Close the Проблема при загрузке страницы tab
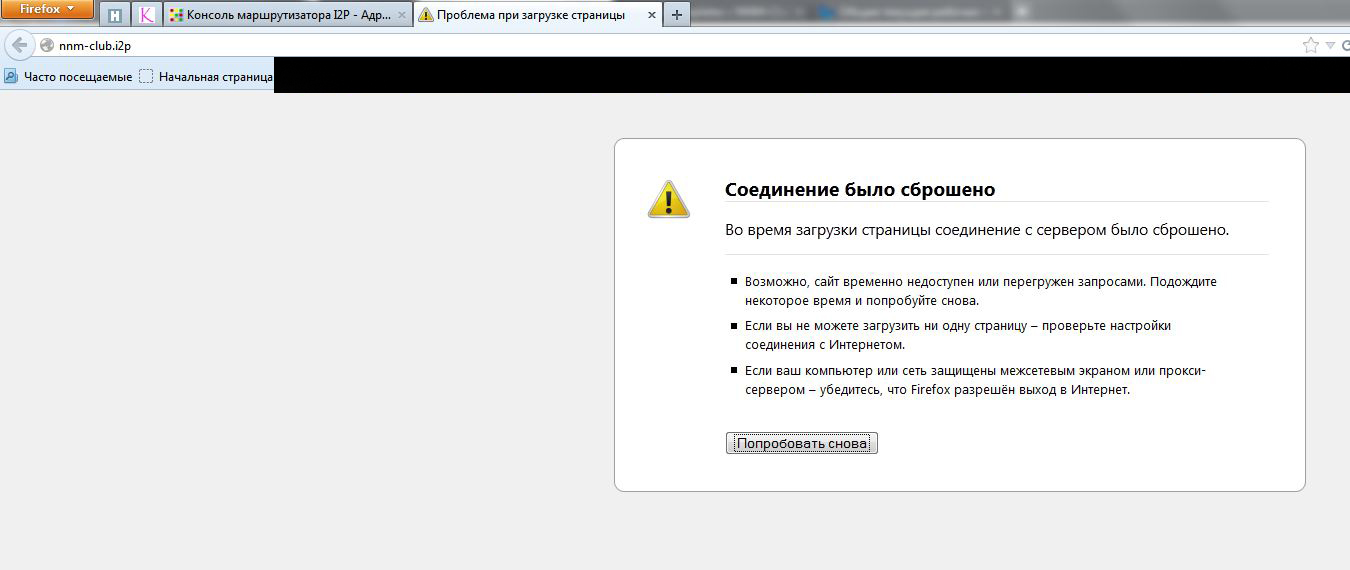This screenshot has height=570, width=1350. click(651, 15)
